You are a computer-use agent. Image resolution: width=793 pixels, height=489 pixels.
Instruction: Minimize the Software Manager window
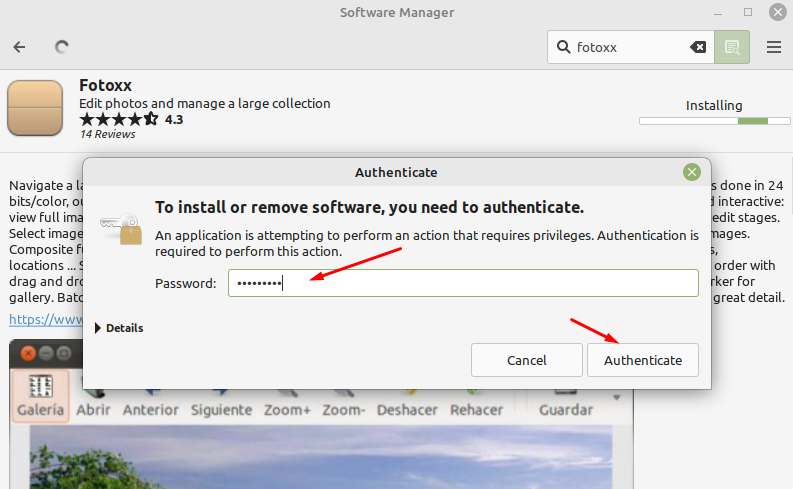point(718,13)
